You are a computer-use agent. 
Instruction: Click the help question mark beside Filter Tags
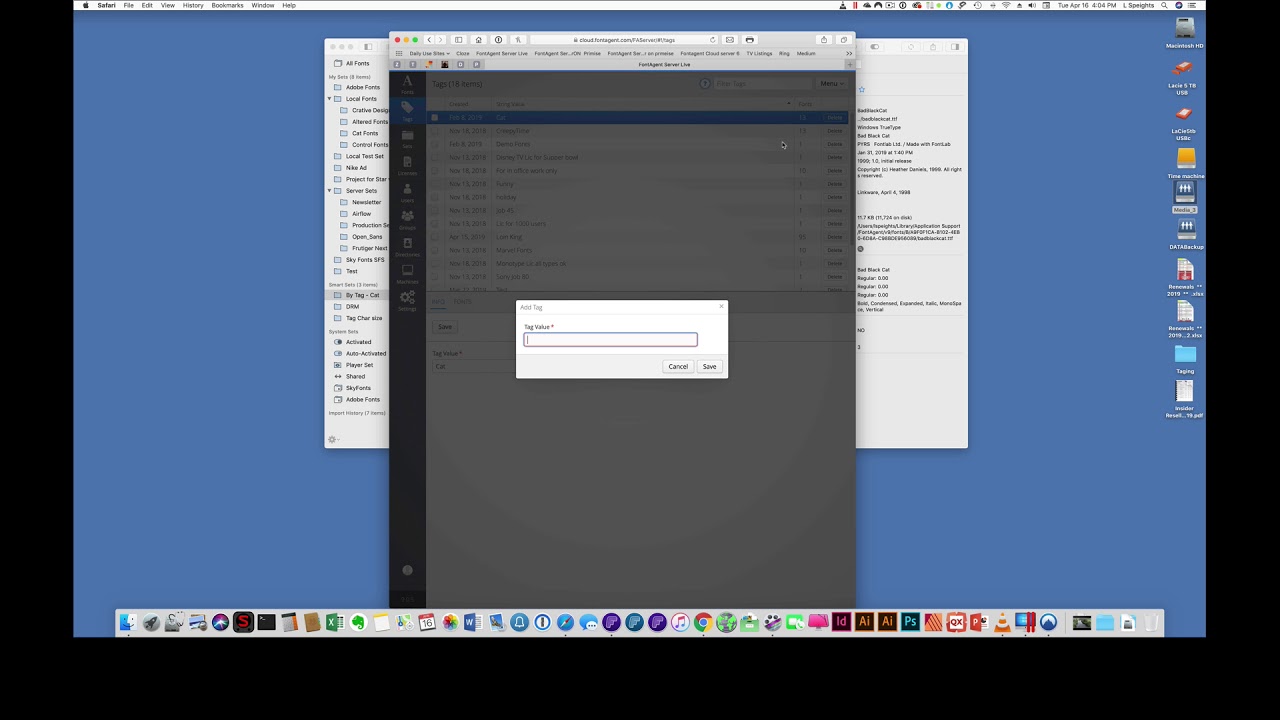point(705,84)
